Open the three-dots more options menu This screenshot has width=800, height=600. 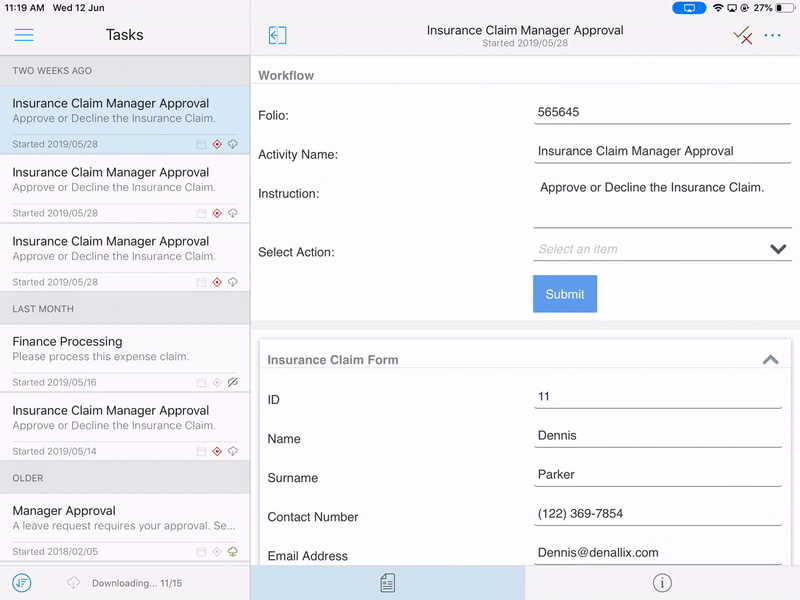pyautogui.click(x=772, y=36)
